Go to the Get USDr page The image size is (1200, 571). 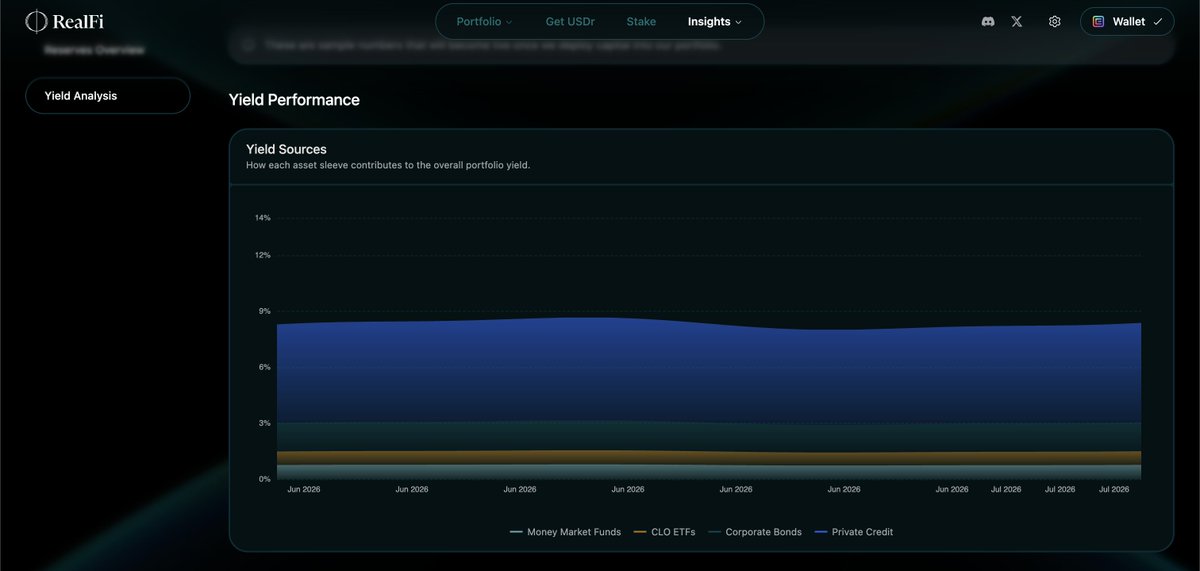coord(570,21)
